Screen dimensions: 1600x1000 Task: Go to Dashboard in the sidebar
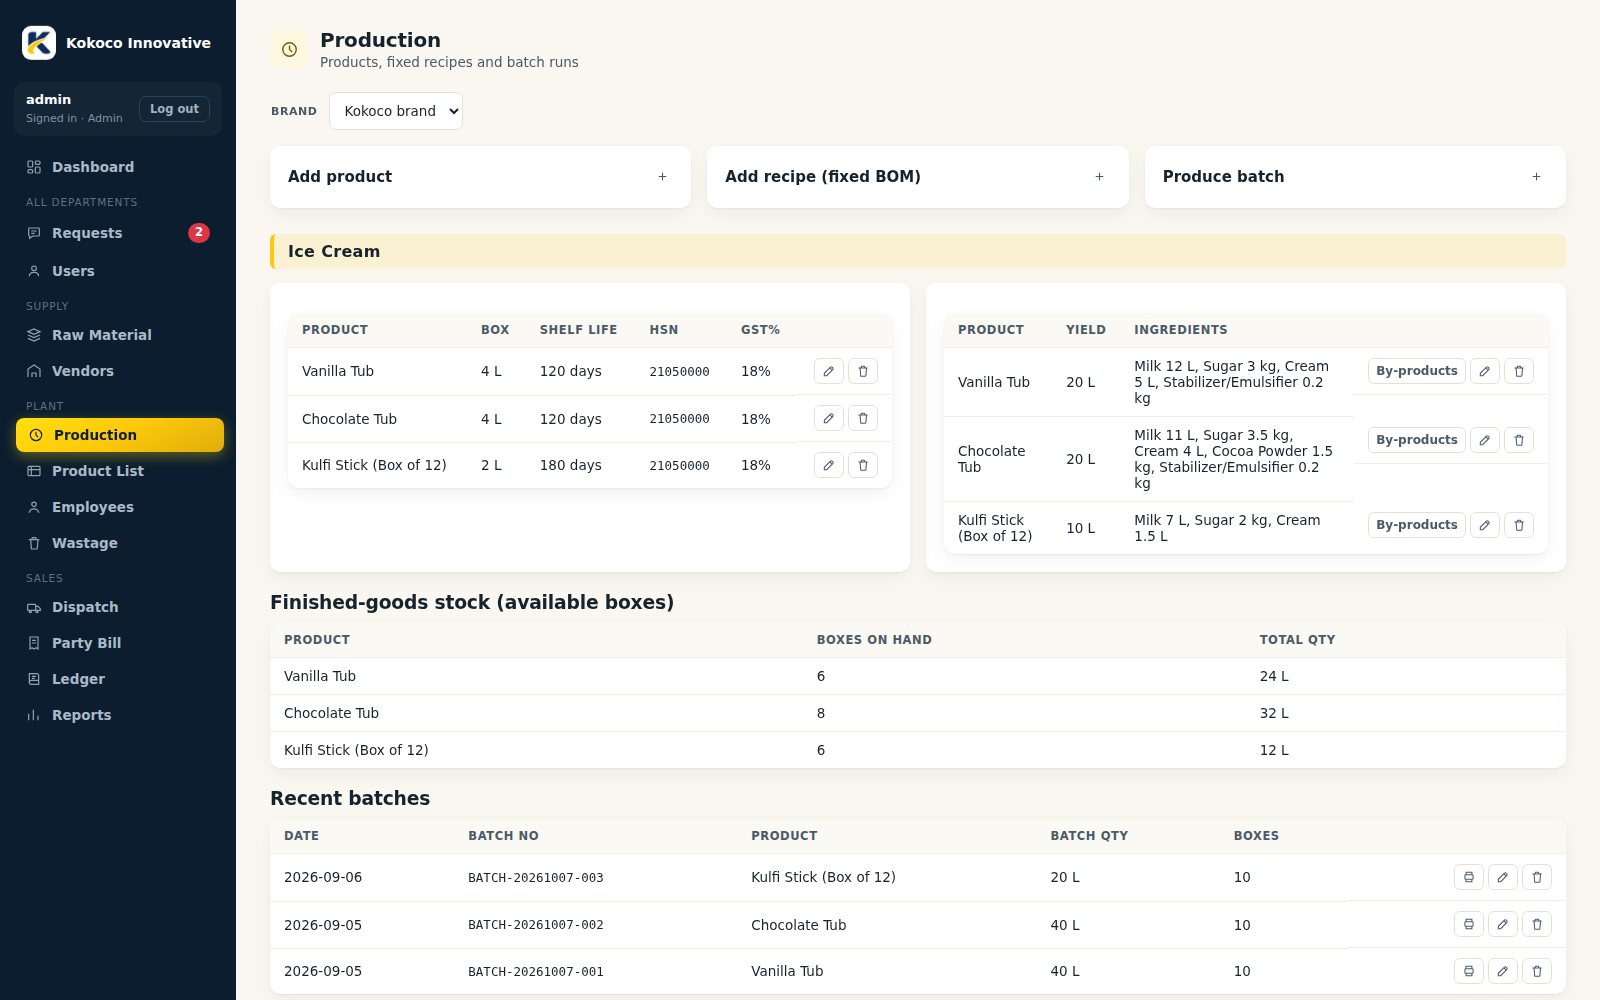[x=120, y=167]
